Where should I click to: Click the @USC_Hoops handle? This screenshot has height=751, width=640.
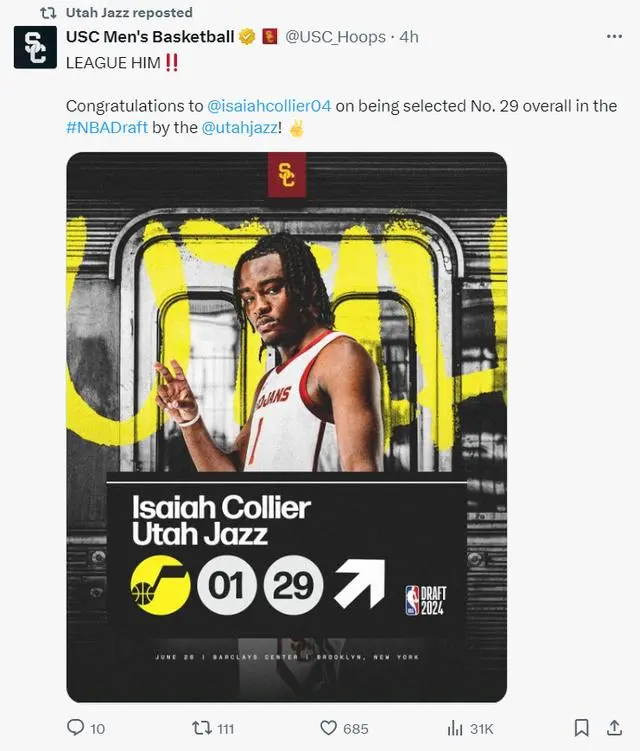pos(335,37)
